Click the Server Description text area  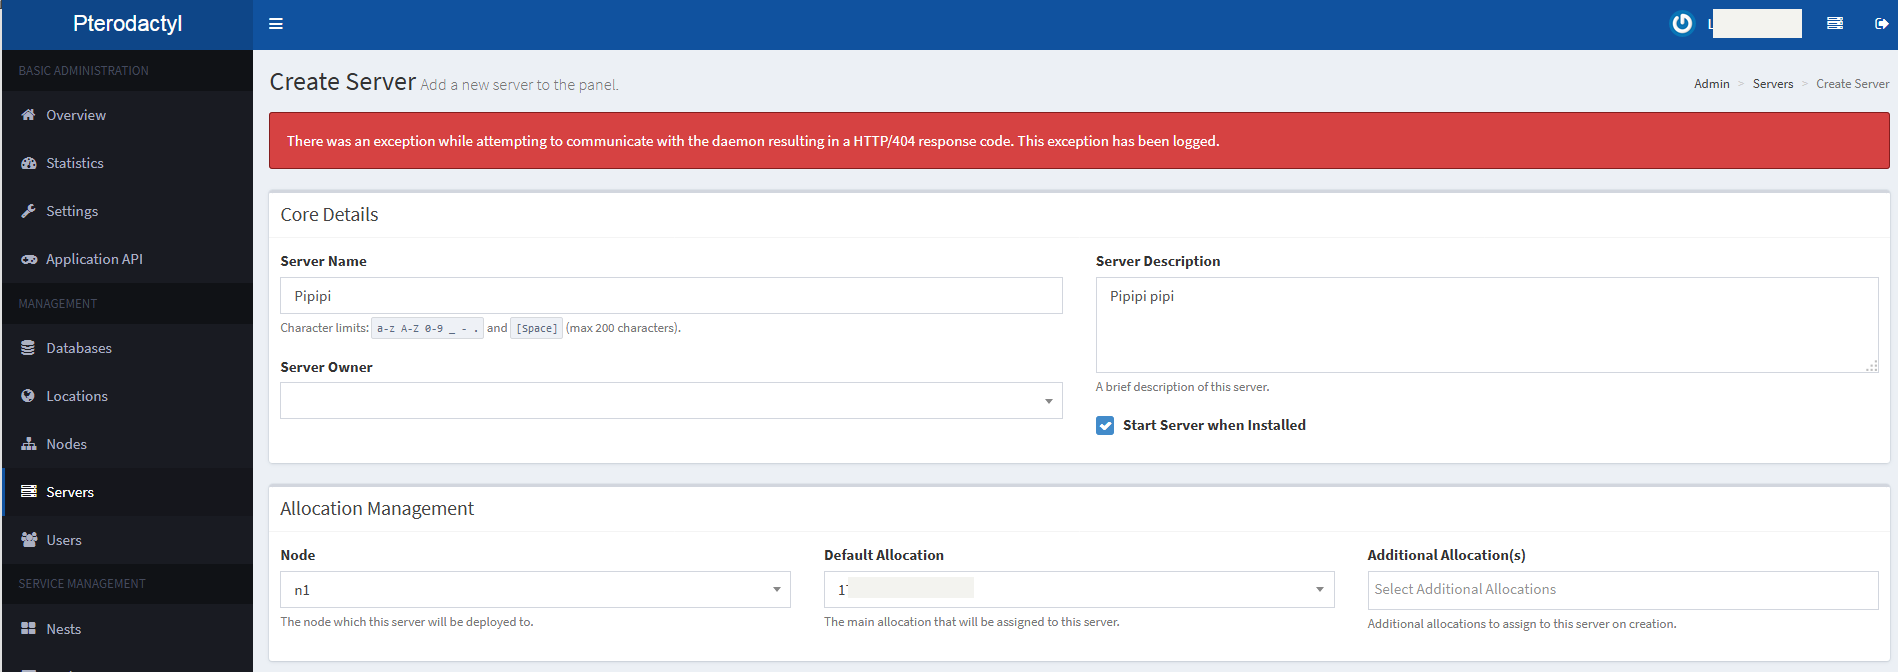point(1486,325)
